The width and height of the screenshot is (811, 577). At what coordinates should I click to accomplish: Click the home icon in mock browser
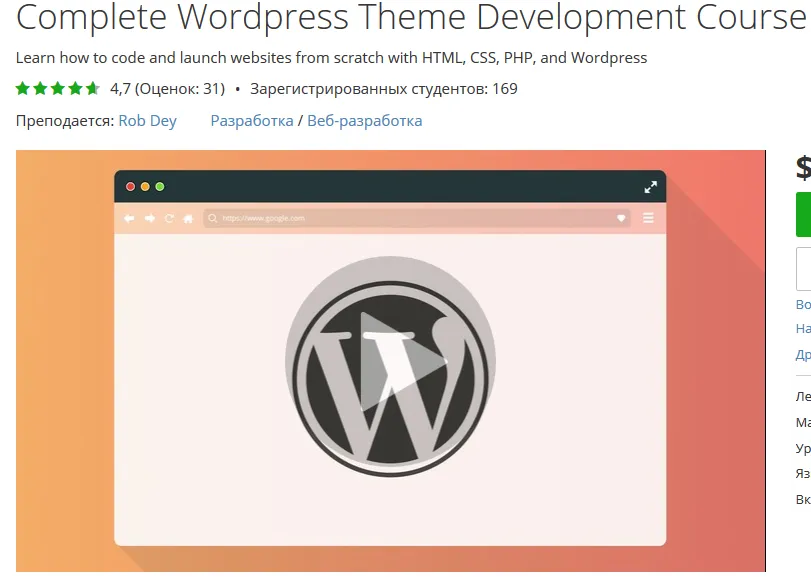click(188, 218)
